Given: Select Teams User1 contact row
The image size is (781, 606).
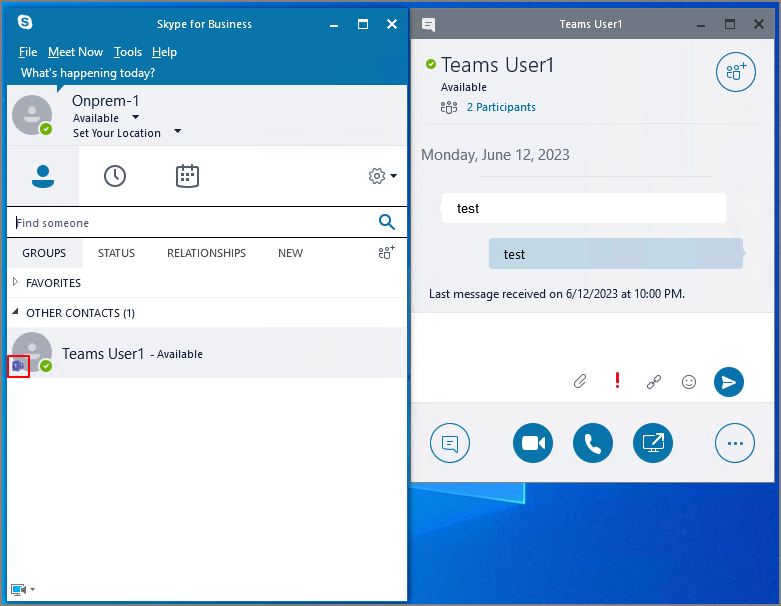Looking at the screenshot, I should pyautogui.click(x=207, y=353).
